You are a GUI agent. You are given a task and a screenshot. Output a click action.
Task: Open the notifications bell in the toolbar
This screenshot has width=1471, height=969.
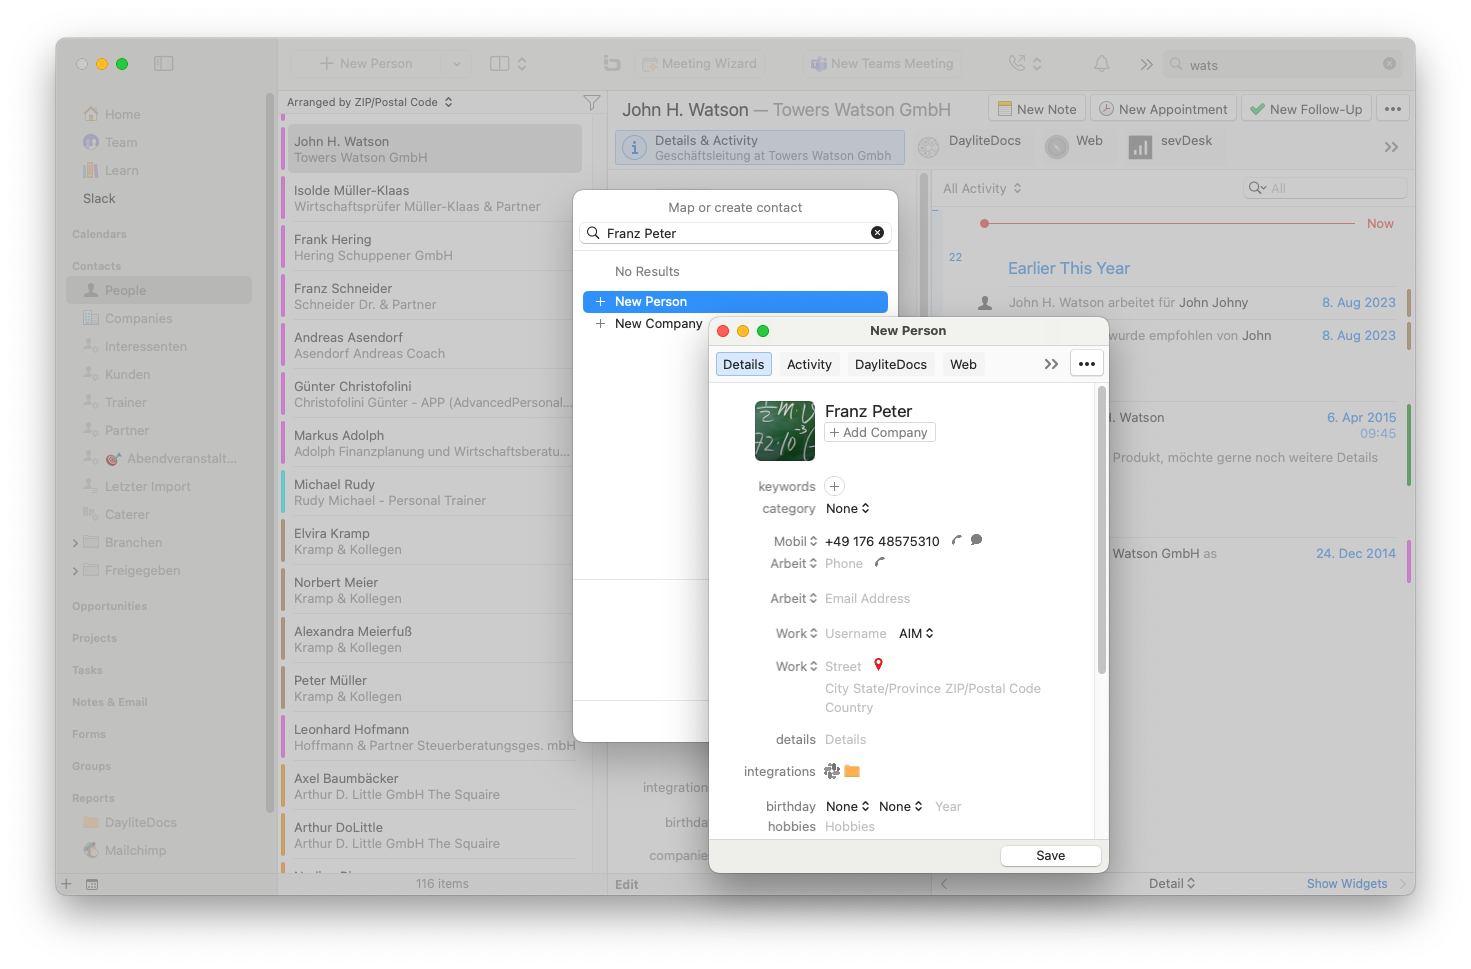pyautogui.click(x=1101, y=64)
